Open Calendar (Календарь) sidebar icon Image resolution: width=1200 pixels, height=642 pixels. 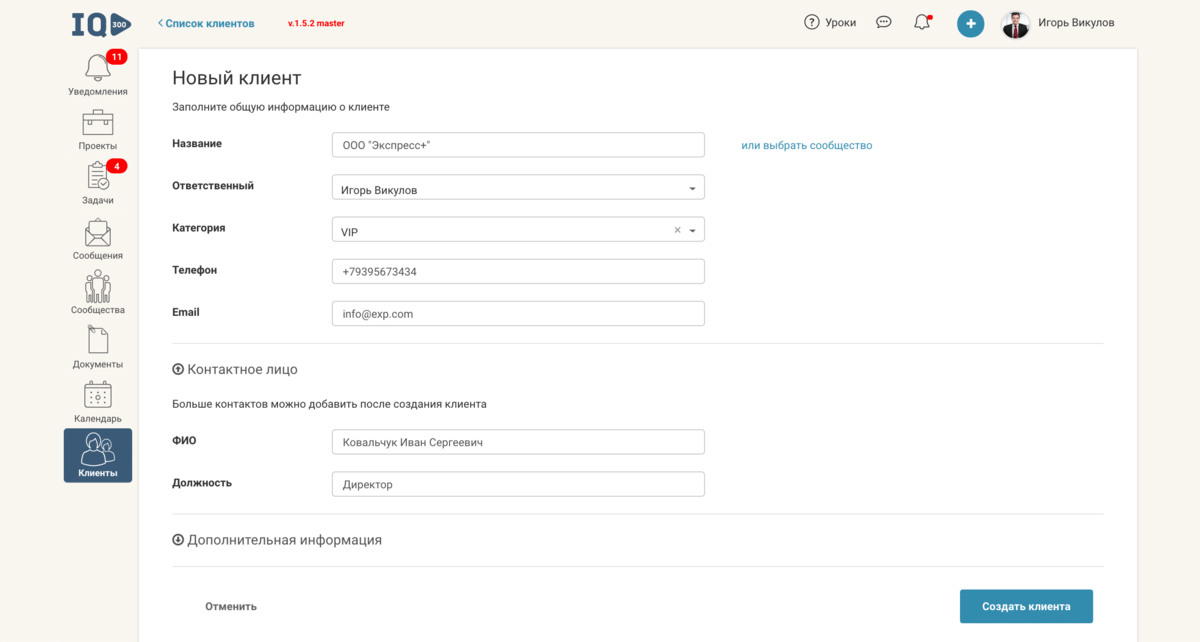(97, 396)
